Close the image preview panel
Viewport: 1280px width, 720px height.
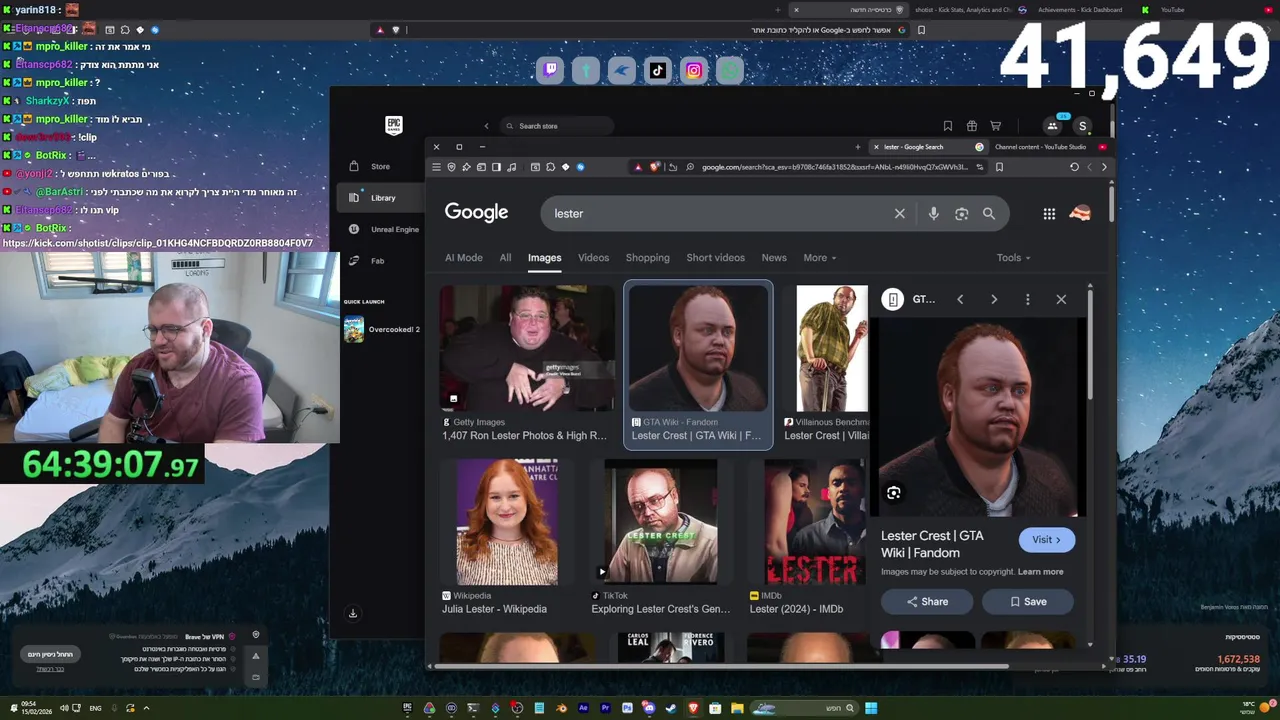[1061, 299]
